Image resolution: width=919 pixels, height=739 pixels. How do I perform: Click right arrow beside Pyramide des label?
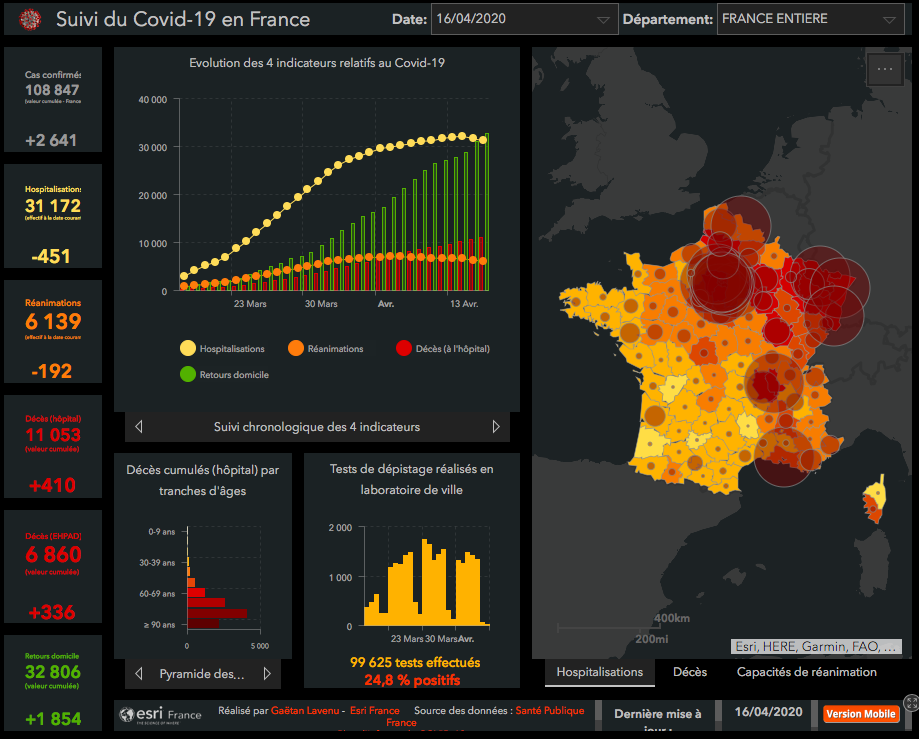[x=267, y=674]
